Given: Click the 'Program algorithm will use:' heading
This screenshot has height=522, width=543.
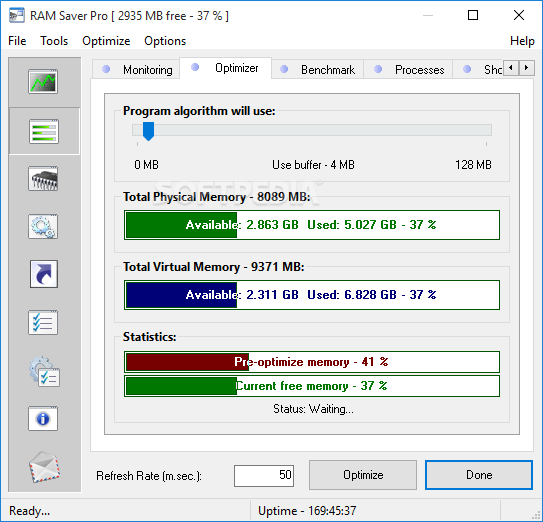Looking at the screenshot, I should (199, 111).
